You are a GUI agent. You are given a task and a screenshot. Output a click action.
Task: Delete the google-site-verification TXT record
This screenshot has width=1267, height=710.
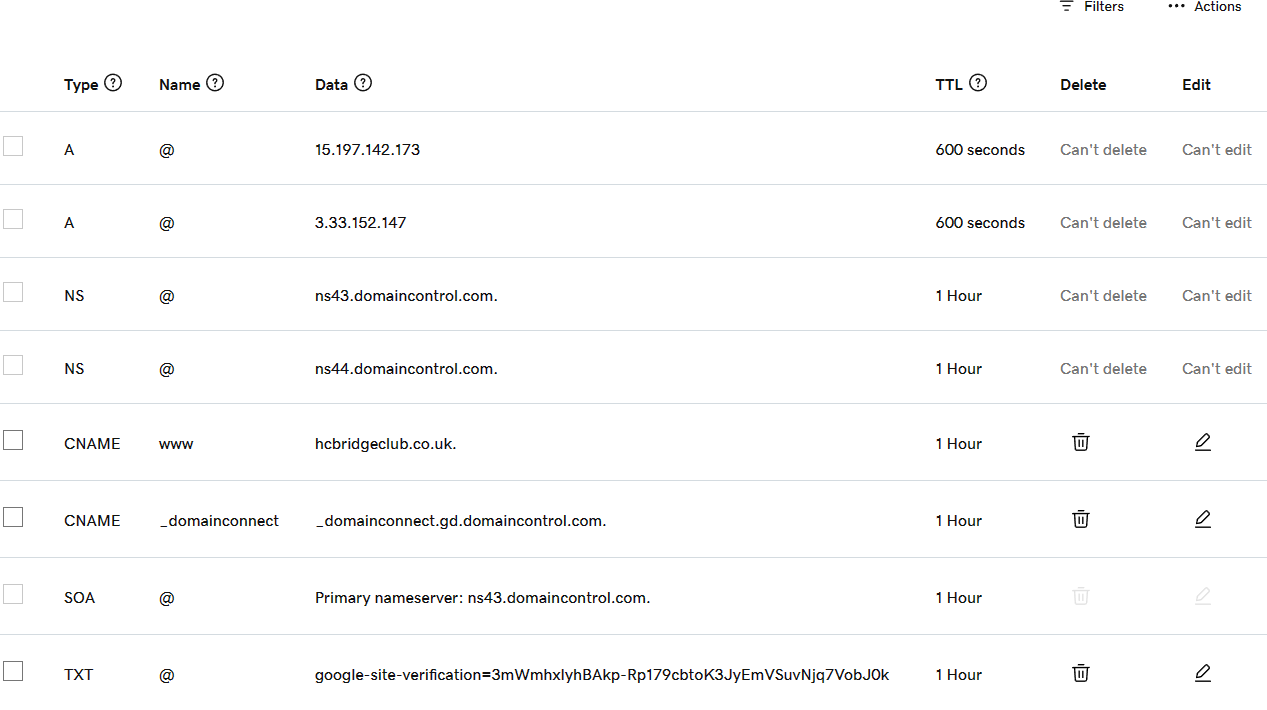click(x=1080, y=673)
